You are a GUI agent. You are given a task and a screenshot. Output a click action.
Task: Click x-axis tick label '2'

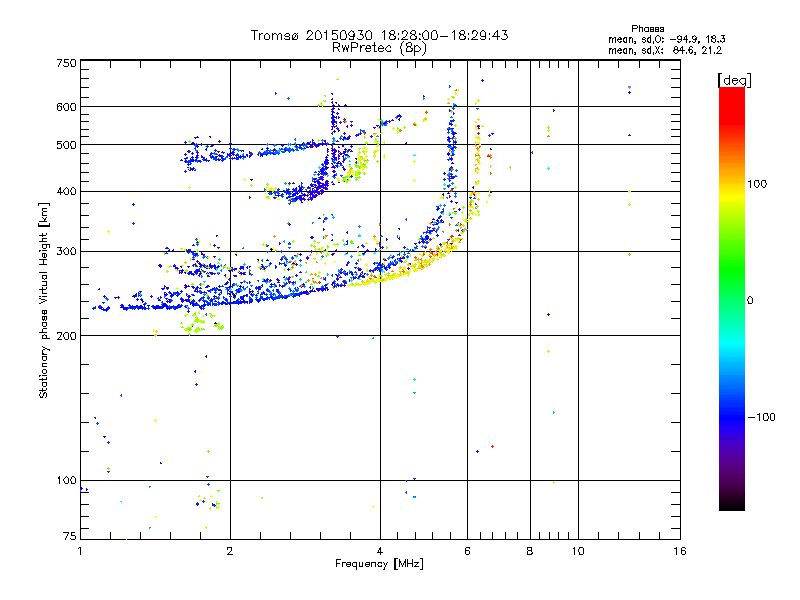[x=230, y=551]
